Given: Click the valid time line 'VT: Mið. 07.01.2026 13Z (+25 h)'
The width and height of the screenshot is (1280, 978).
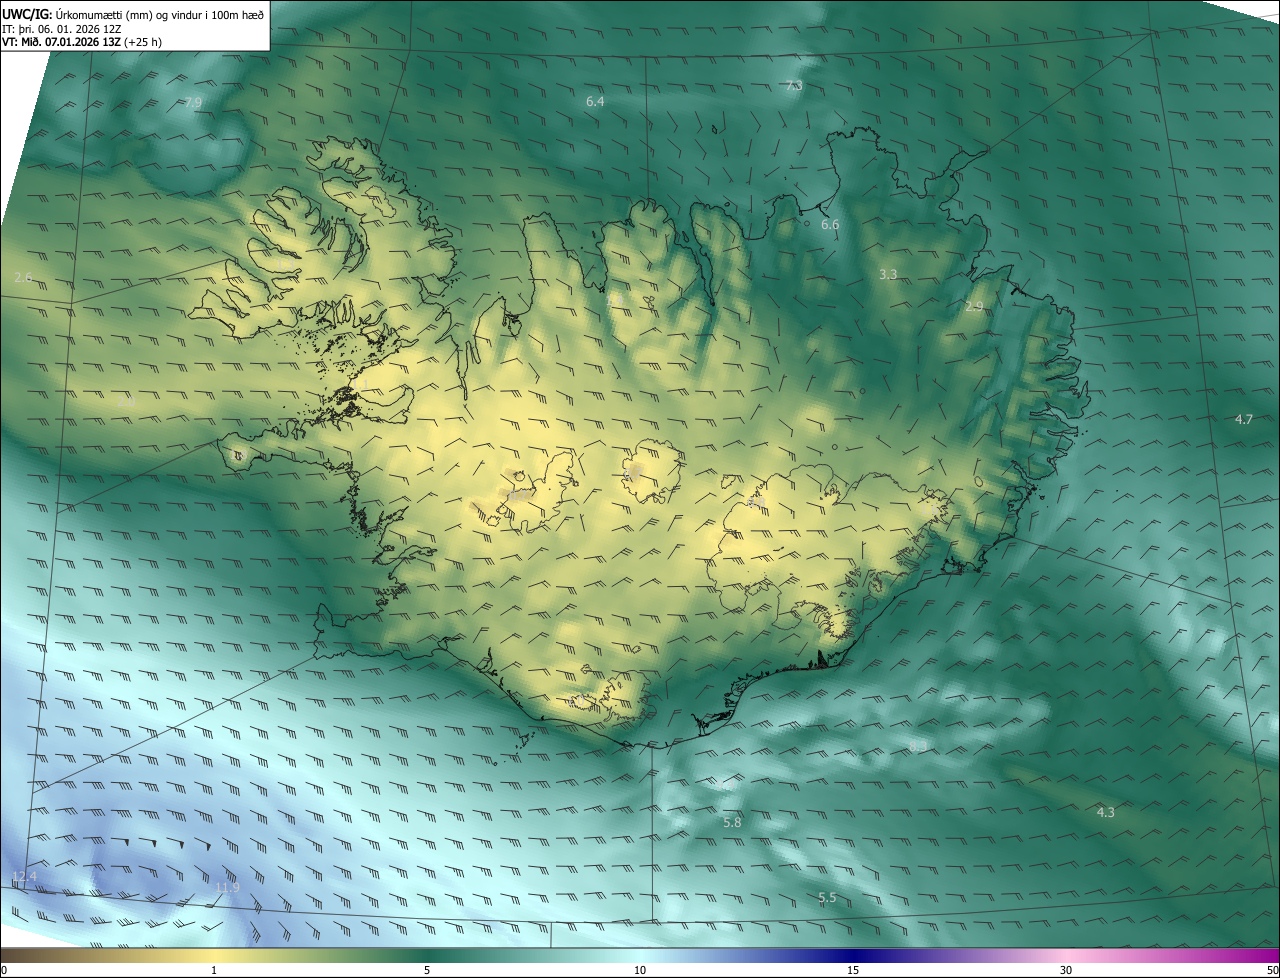Looking at the screenshot, I should click(x=82, y=42).
